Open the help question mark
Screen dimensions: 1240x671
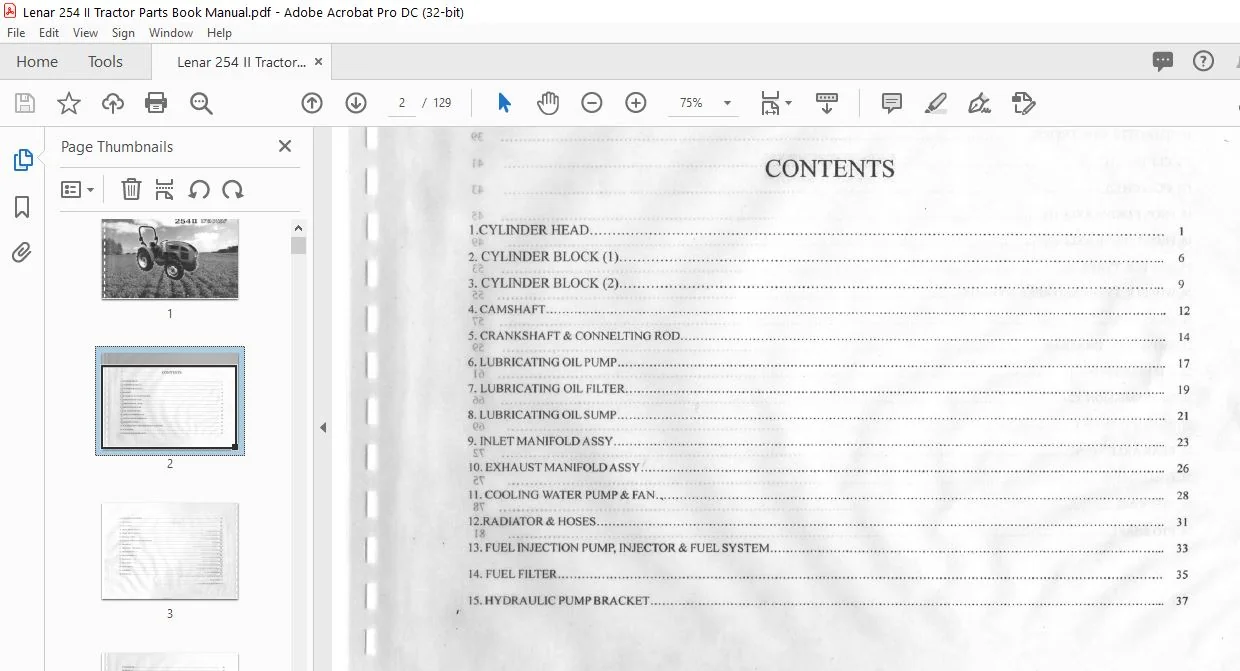(x=1204, y=61)
